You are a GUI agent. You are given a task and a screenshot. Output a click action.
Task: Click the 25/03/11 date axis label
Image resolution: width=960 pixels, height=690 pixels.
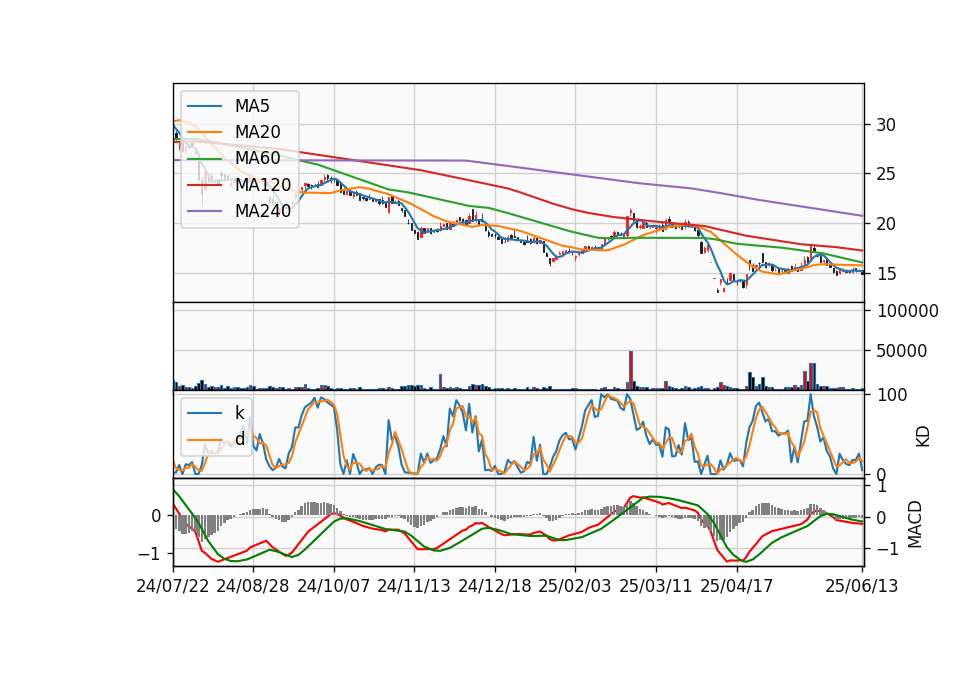point(656,586)
